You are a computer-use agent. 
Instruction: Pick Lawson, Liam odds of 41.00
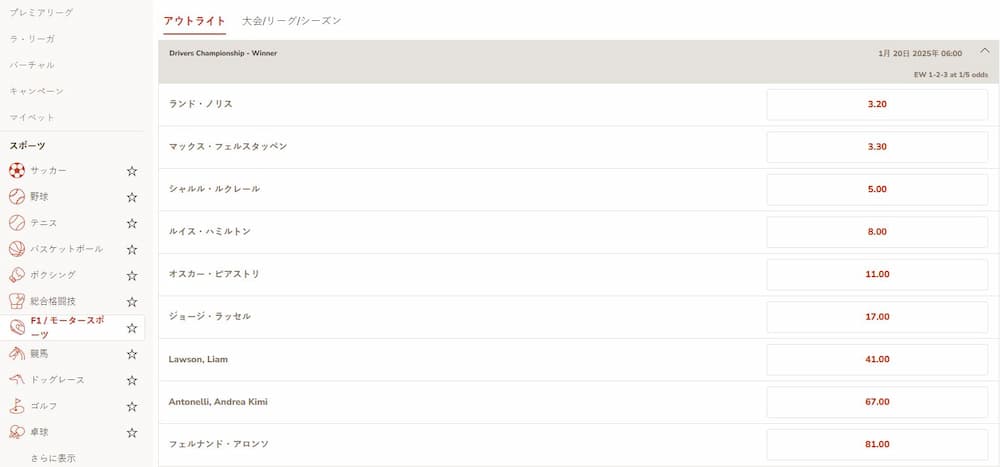tap(877, 359)
